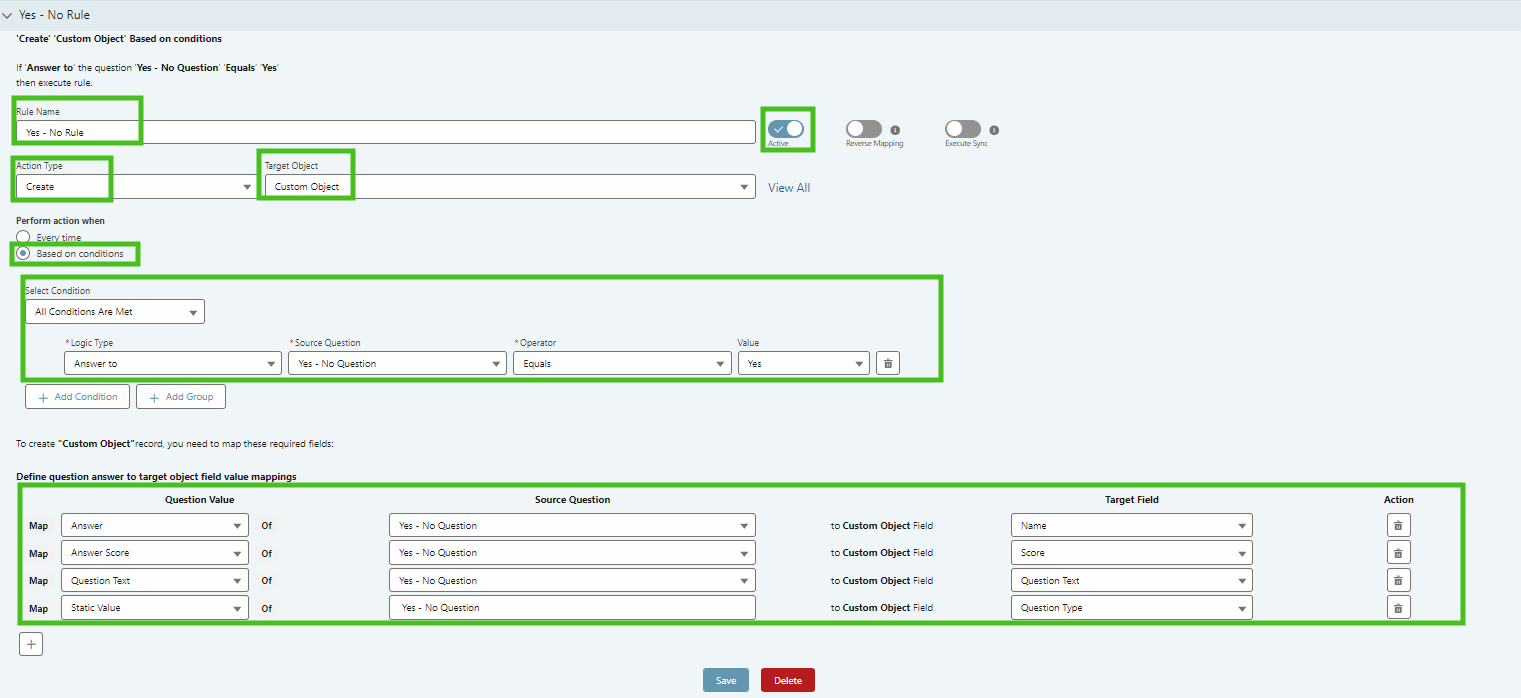Click the Add Group button

pyautogui.click(x=181, y=397)
